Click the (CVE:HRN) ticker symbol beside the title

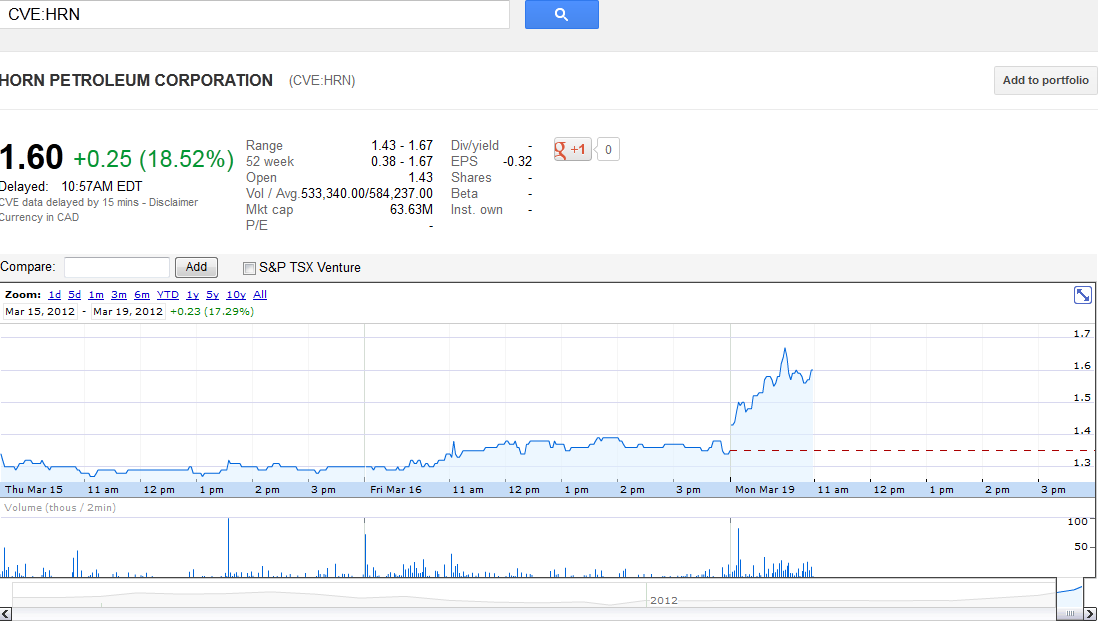(x=322, y=81)
